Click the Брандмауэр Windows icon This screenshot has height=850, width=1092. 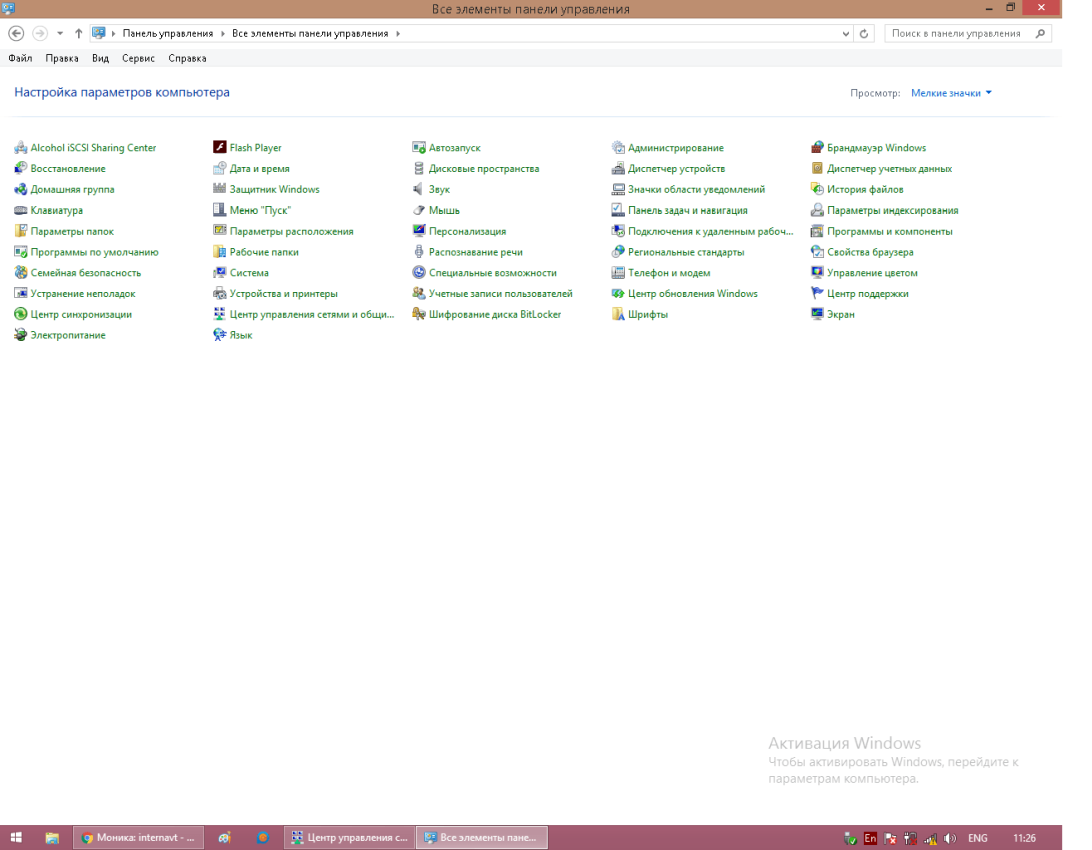pos(817,148)
